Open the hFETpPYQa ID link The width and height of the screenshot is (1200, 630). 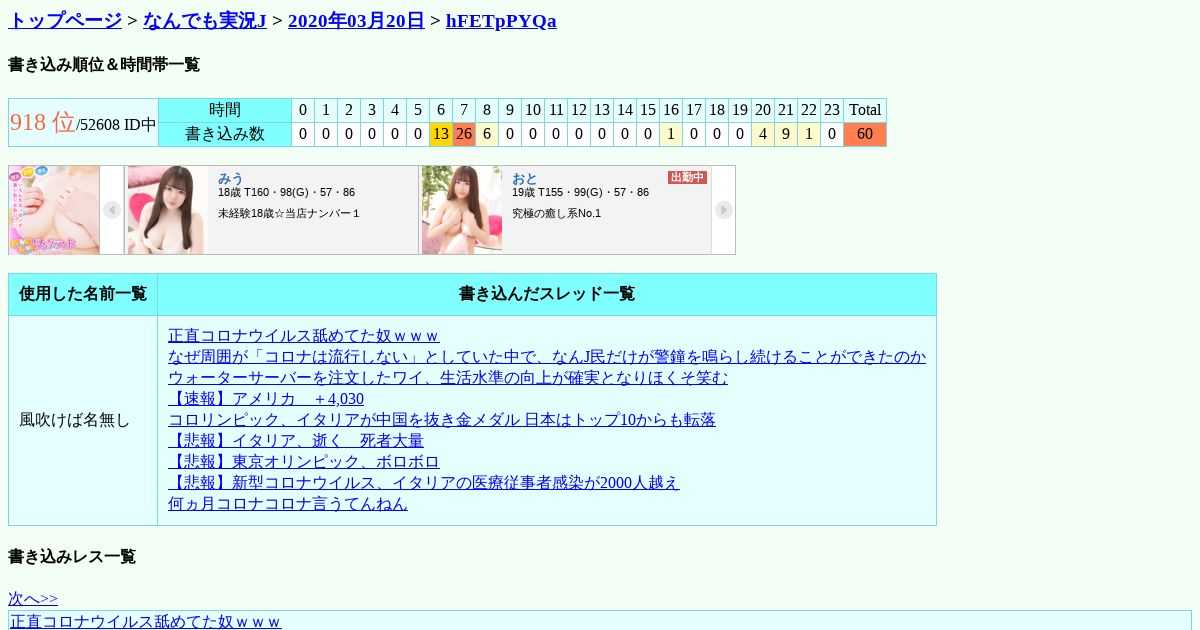(501, 20)
